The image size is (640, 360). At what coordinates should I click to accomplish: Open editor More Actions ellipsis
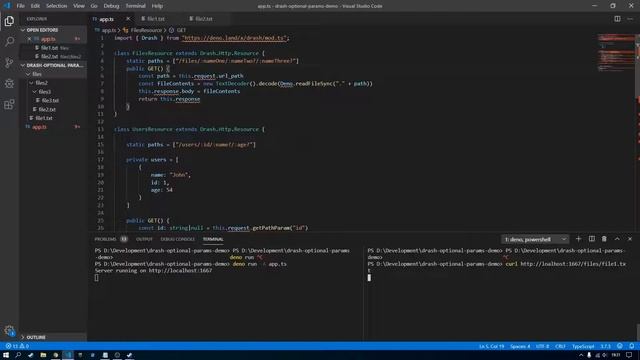coord(630,19)
